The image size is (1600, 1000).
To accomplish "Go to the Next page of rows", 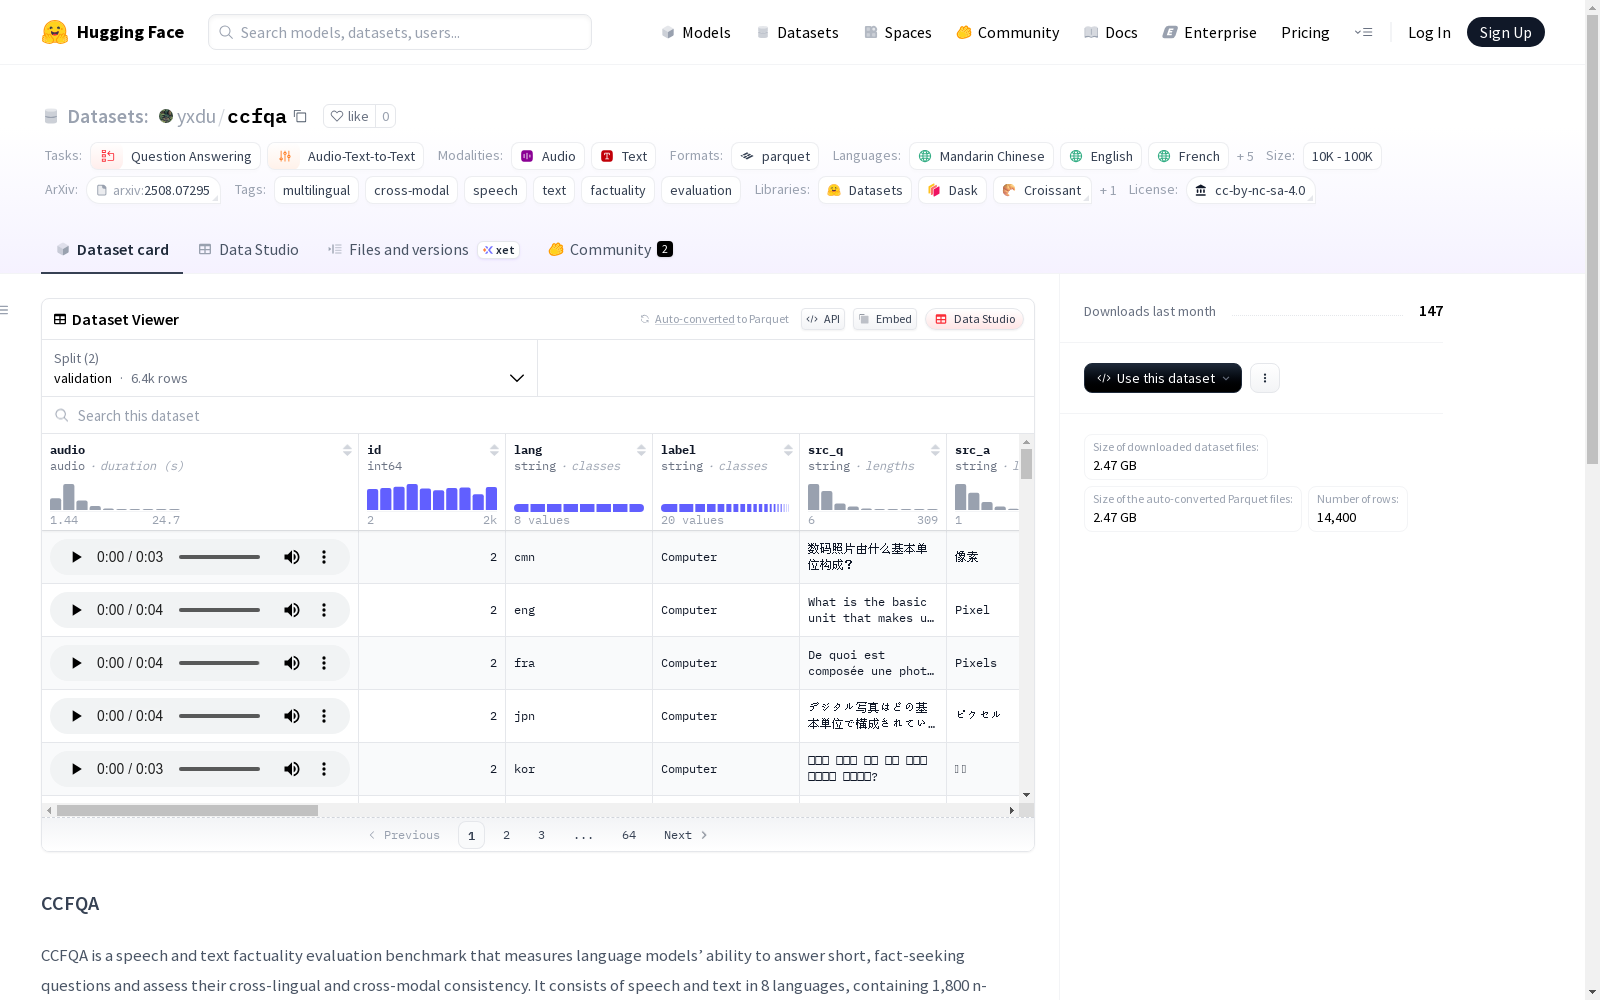I will pos(686,835).
